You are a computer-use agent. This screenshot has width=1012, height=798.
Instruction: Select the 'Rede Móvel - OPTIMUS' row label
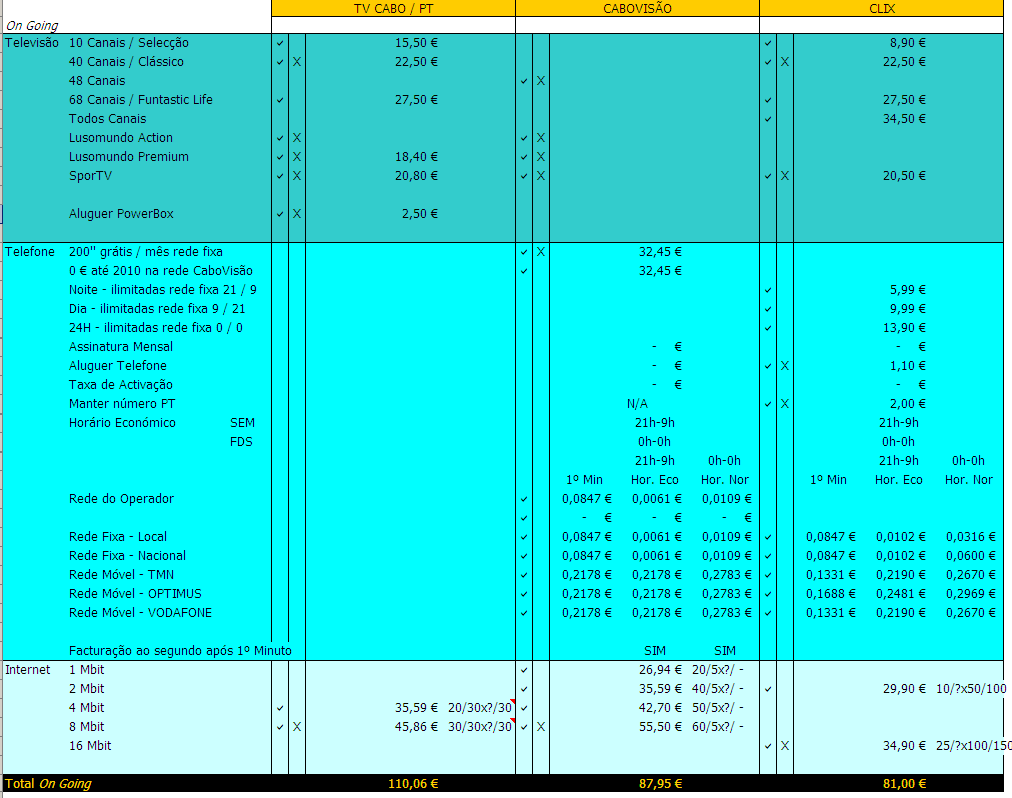point(135,593)
